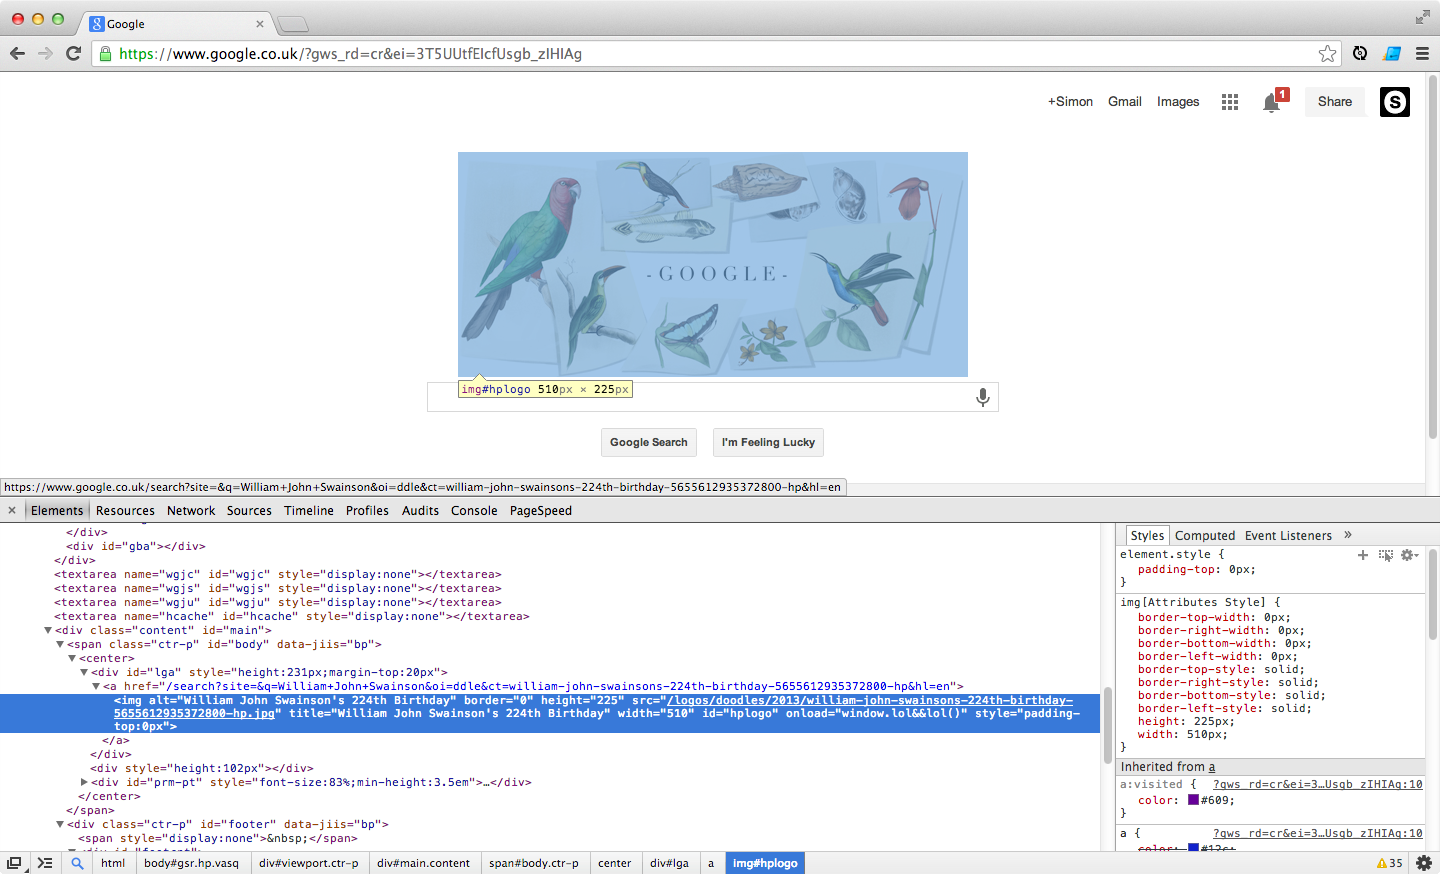Collapse the div#main content node
This screenshot has width=1440, height=874.
pyautogui.click(x=48, y=630)
